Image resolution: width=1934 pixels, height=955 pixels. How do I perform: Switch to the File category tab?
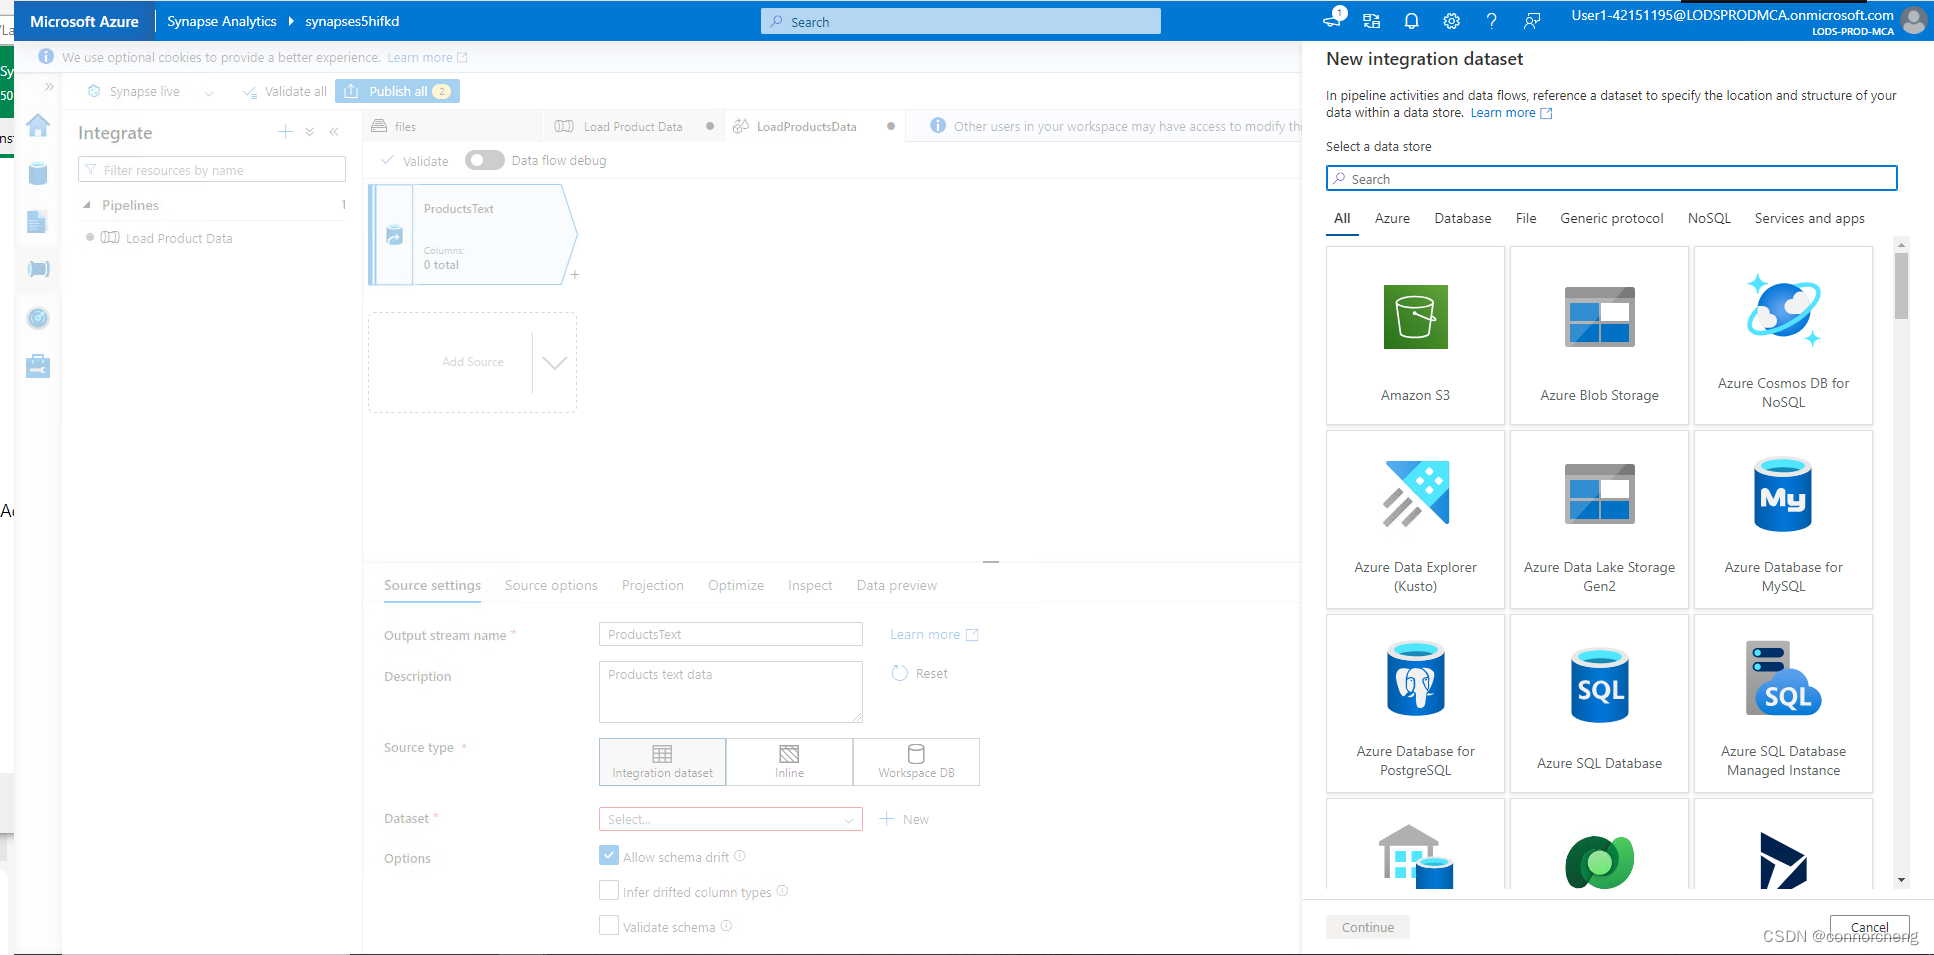[x=1526, y=218]
